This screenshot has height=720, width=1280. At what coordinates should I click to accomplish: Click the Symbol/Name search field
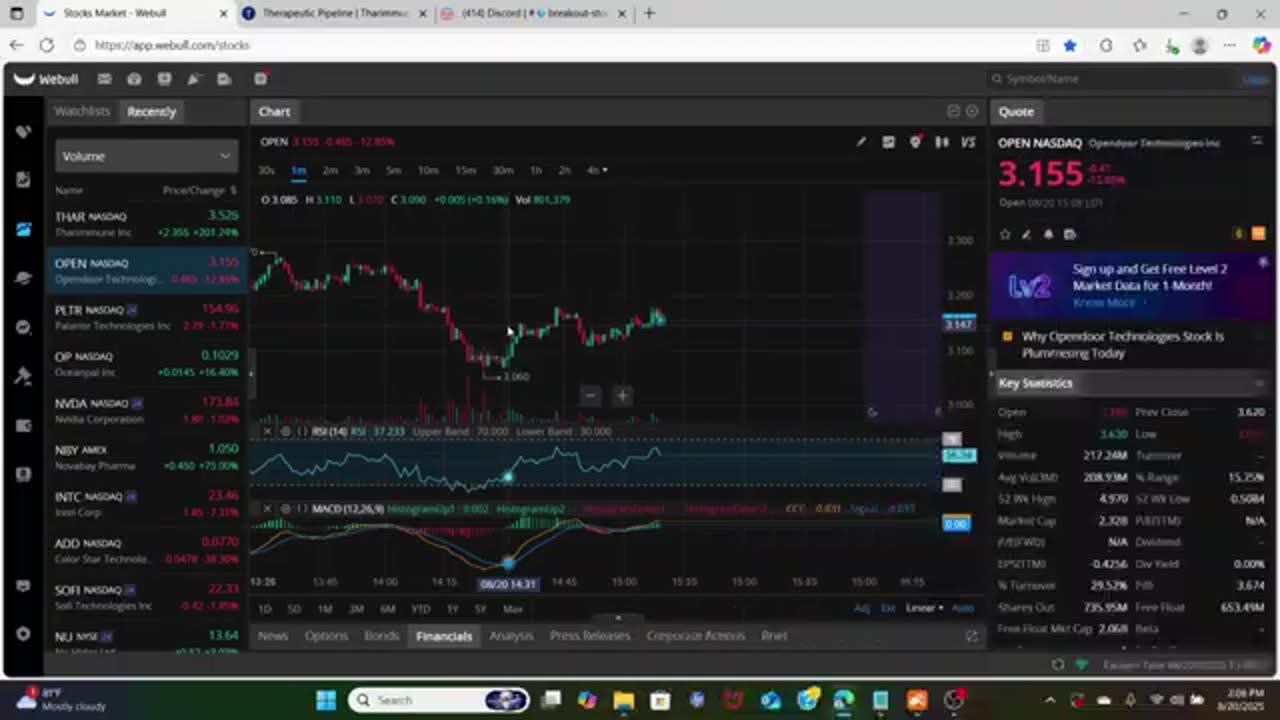point(1110,79)
